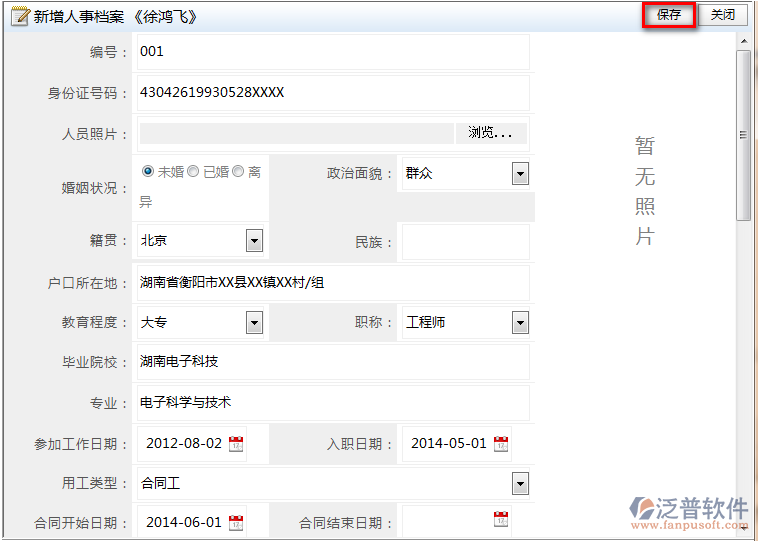Click the 身份证号码 text field

pos(333,93)
